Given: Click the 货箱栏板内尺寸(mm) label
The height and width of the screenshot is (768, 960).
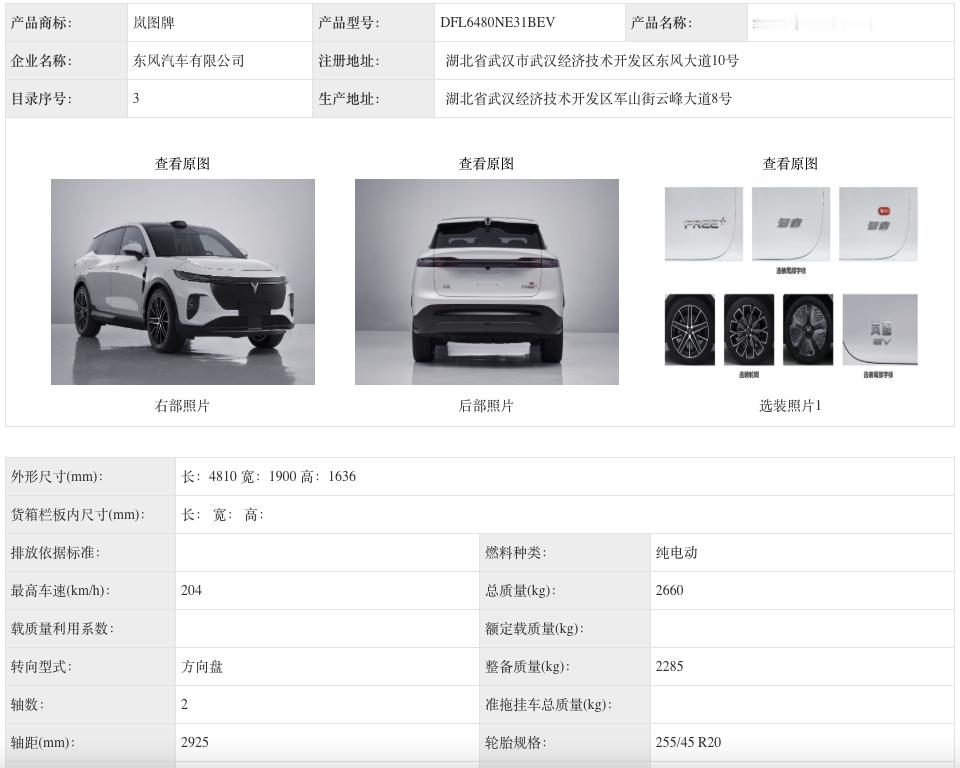Looking at the screenshot, I should (x=78, y=514).
